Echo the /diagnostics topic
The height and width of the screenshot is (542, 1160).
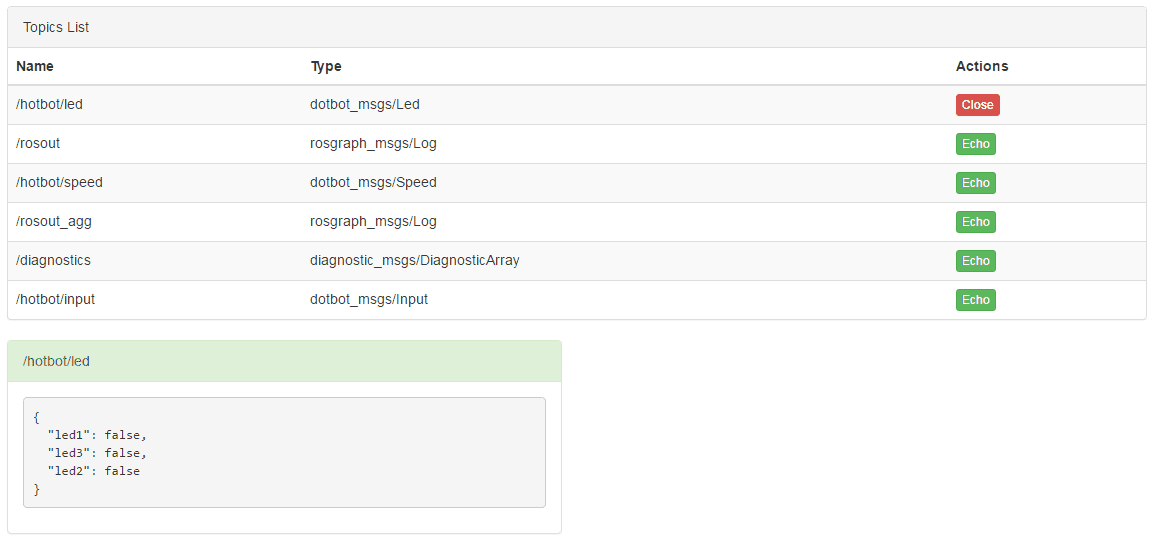tap(975, 261)
